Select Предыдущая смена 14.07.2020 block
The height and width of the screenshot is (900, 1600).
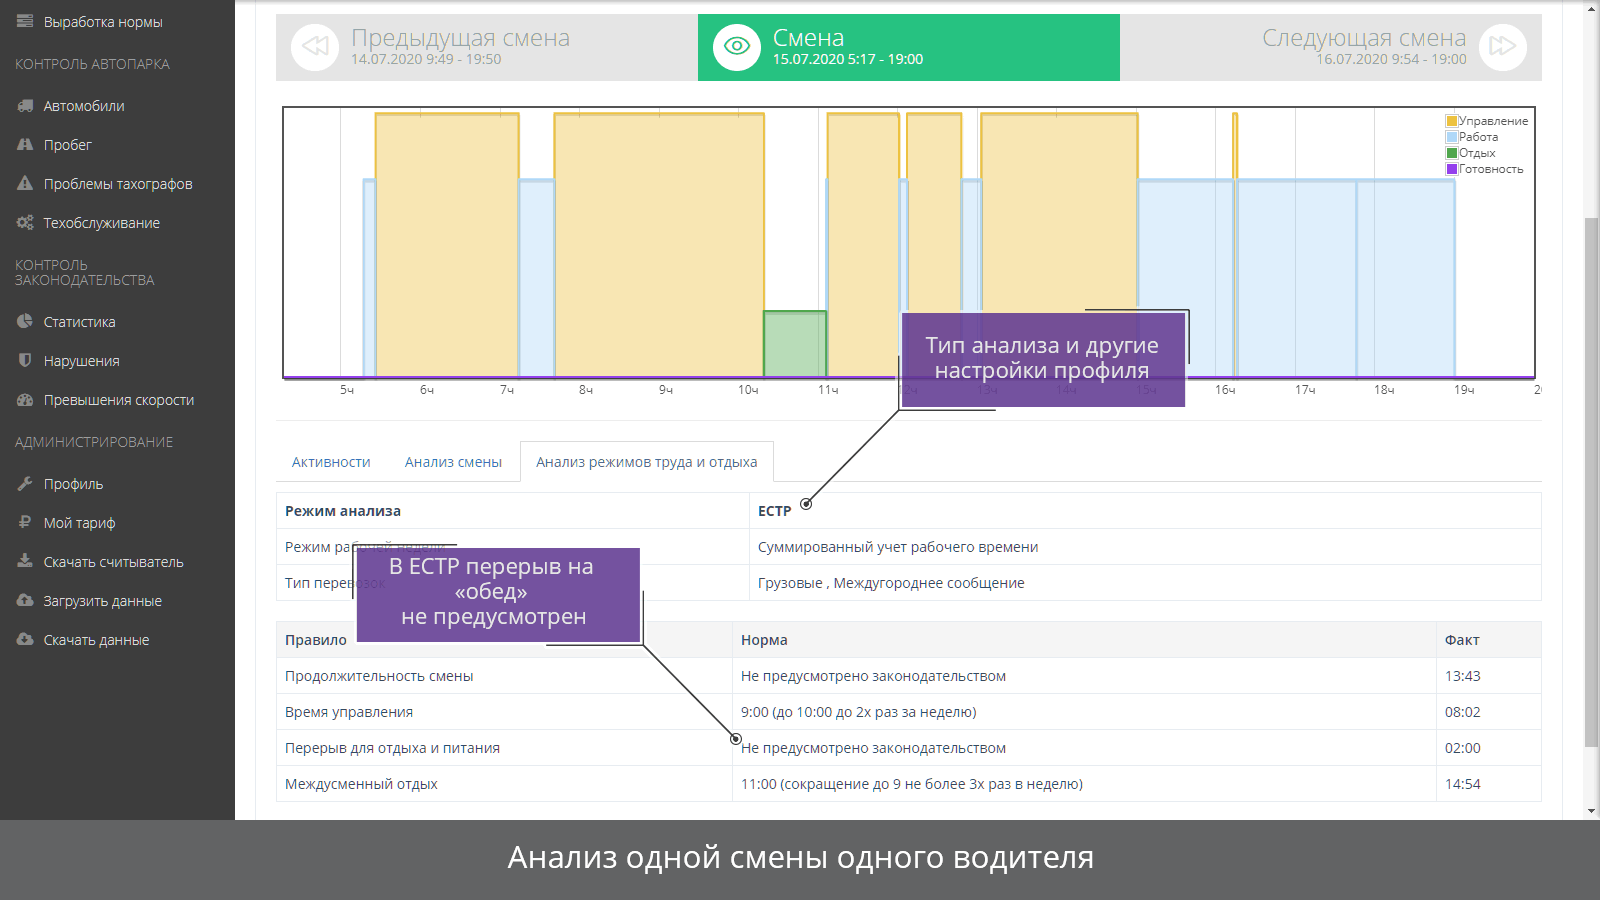pos(487,47)
